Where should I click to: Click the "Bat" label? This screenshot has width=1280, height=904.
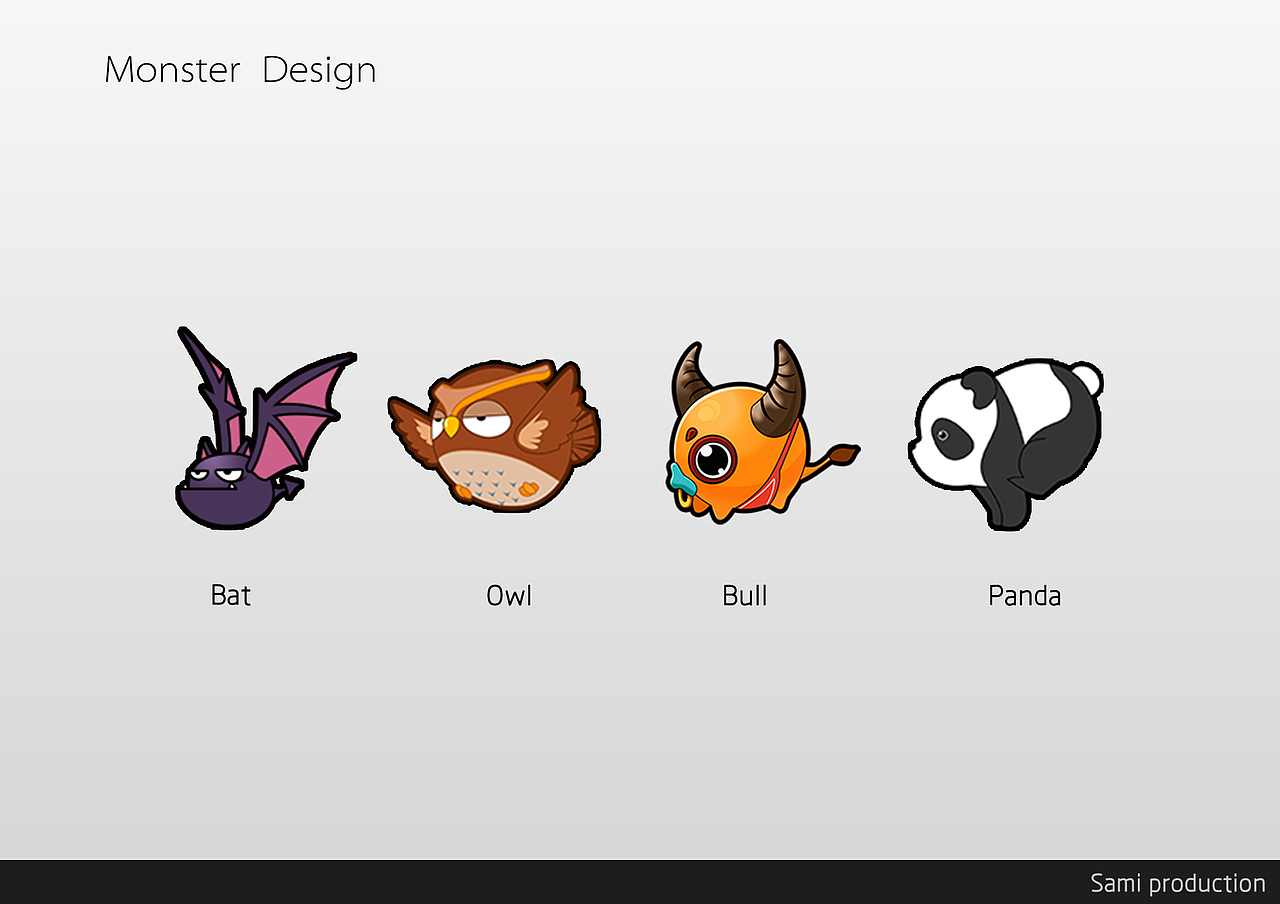point(231,595)
